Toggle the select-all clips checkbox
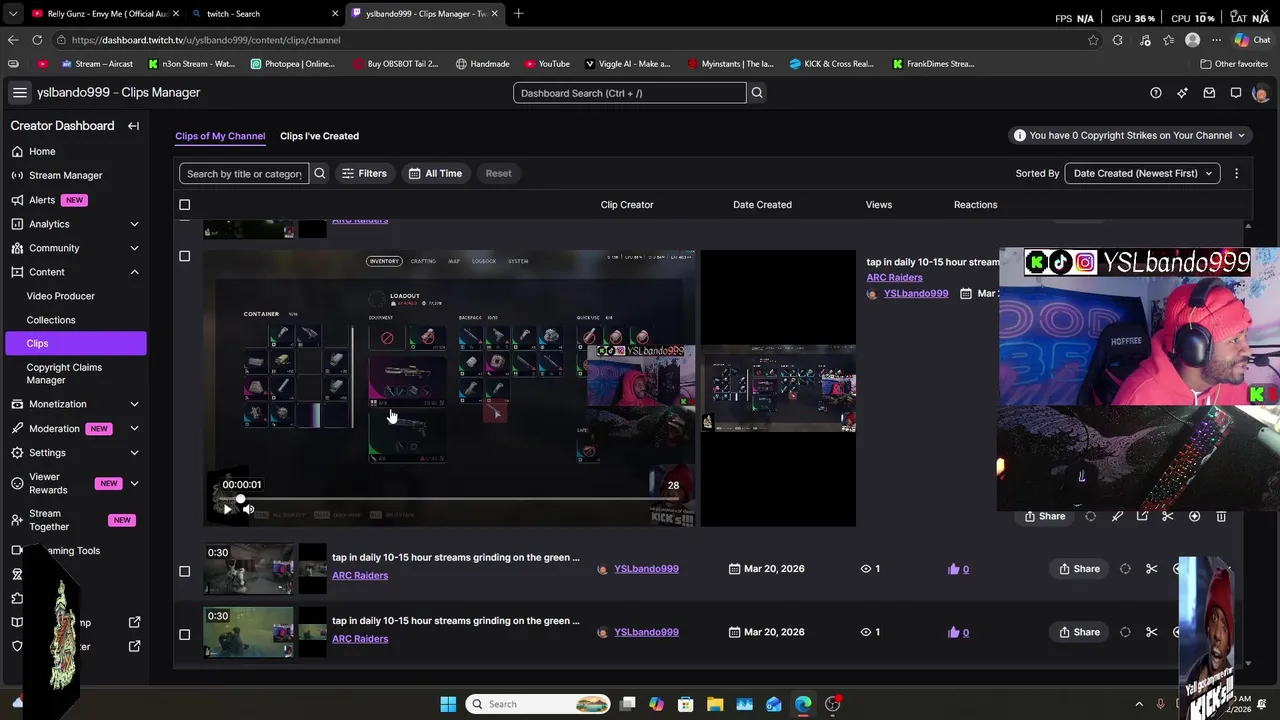 (184, 205)
